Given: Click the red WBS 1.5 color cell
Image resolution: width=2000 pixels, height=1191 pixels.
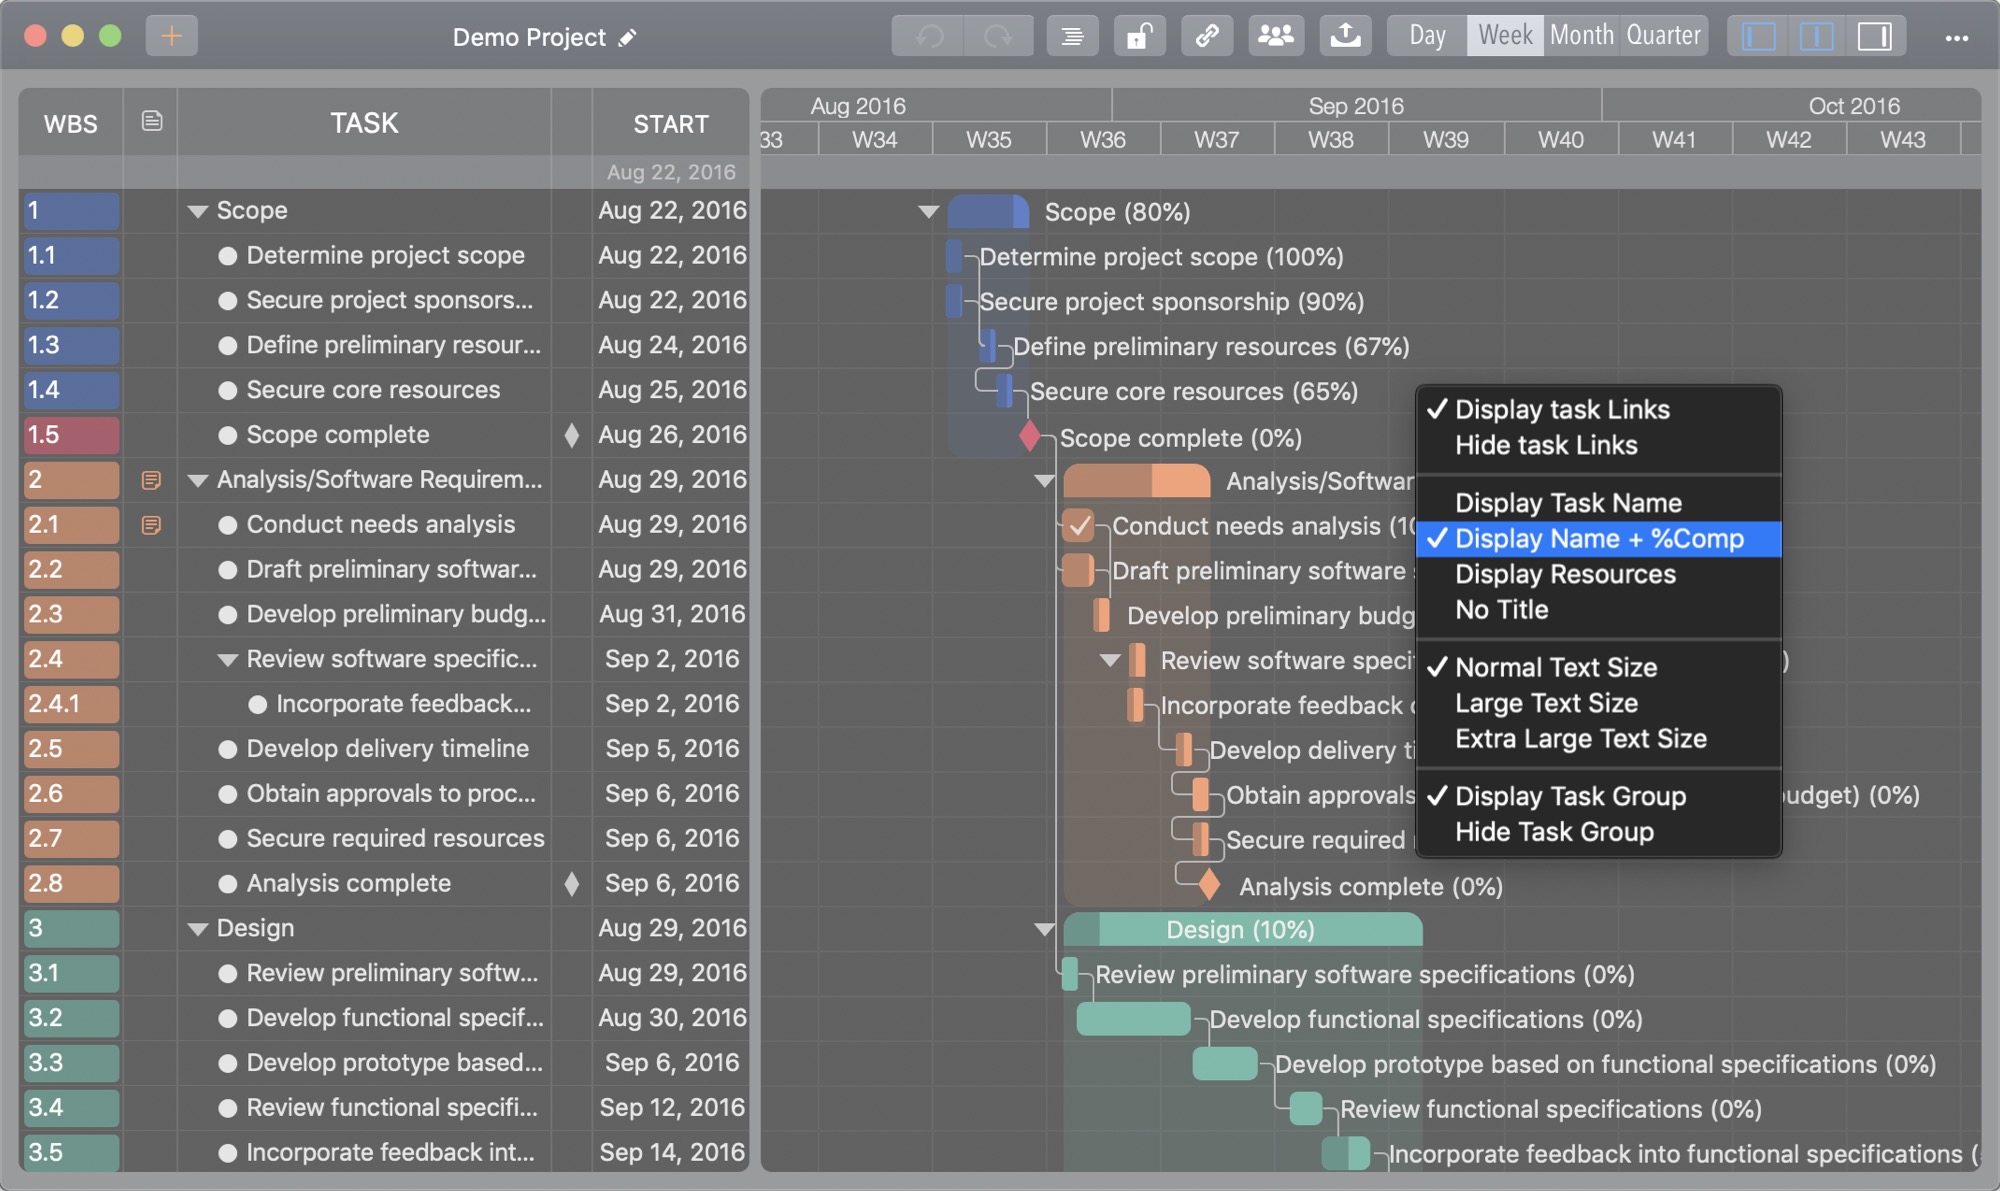Looking at the screenshot, I should click(x=71, y=435).
